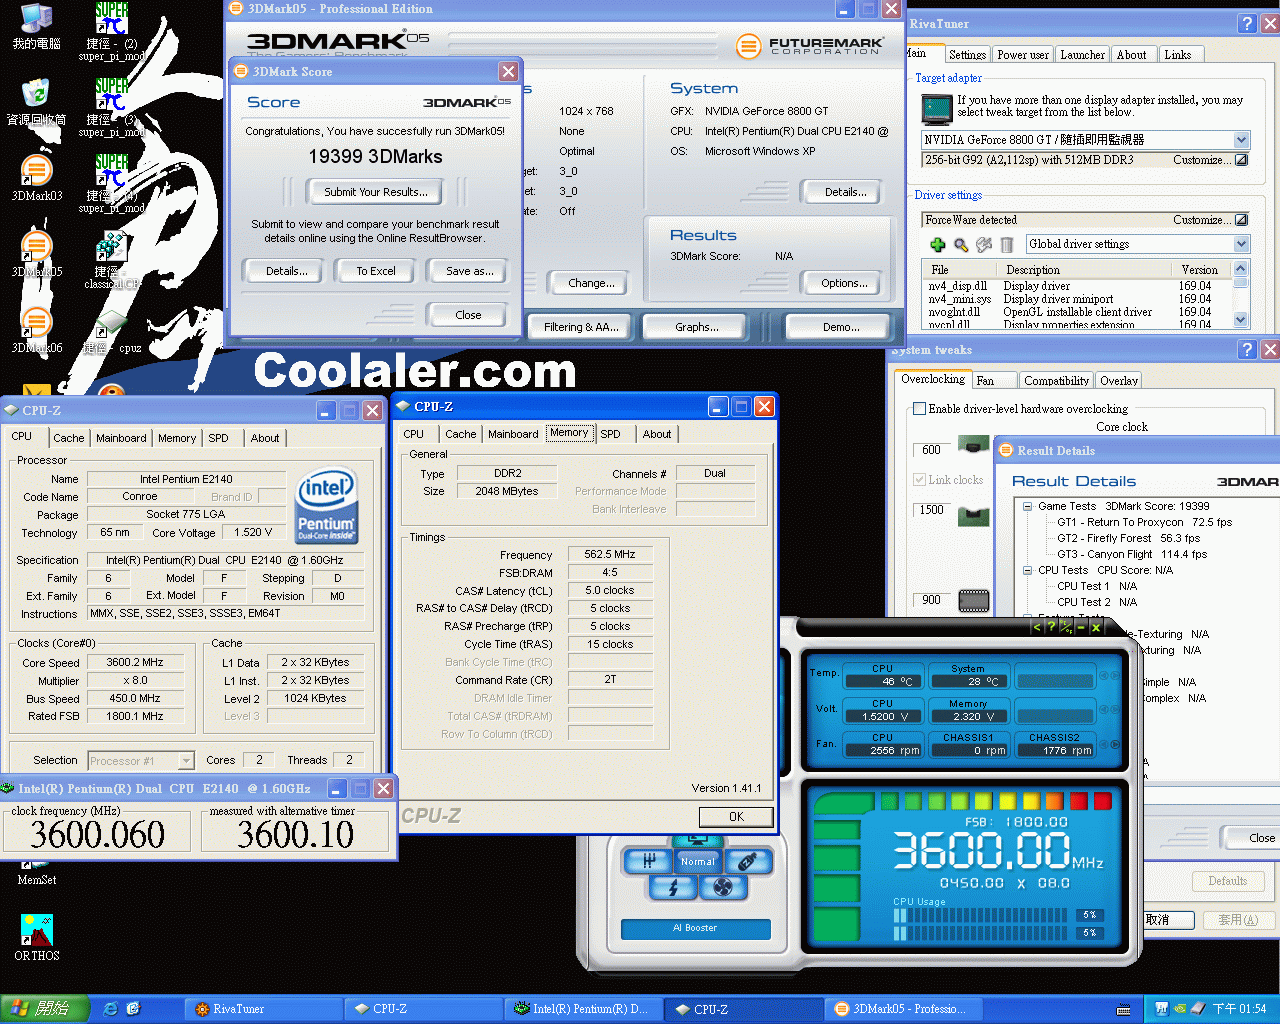Open the cpuz desktop shortcut
The height and width of the screenshot is (1024, 1280).
tap(112, 332)
